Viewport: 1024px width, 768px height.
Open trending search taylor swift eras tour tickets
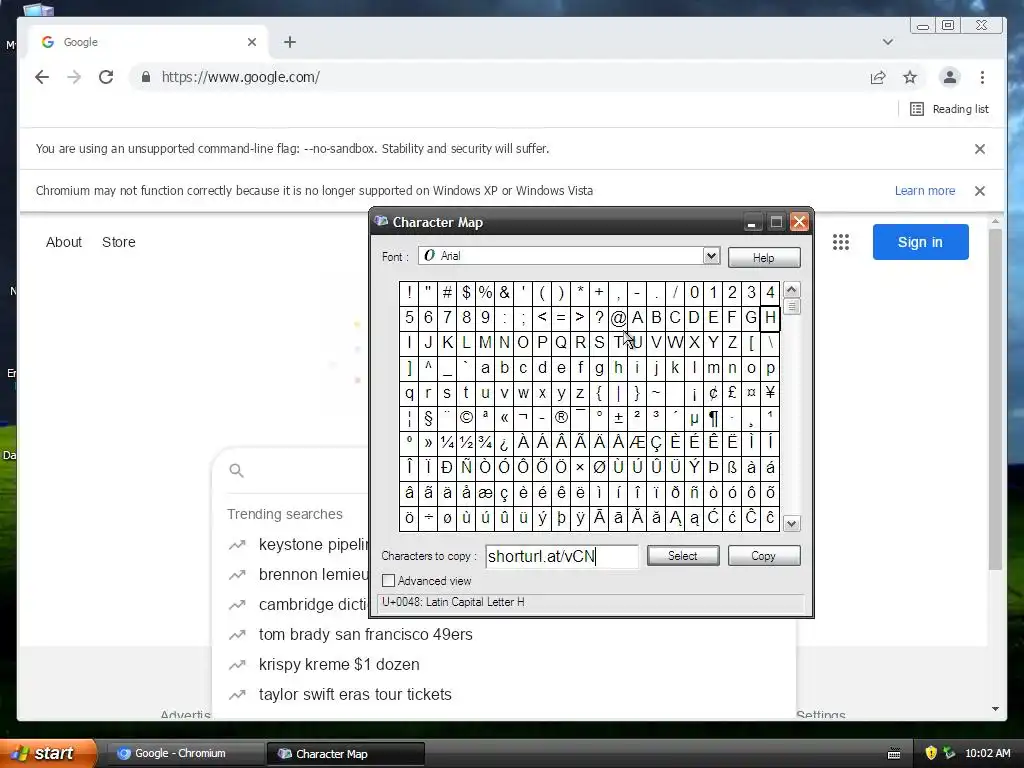[355, 695]
